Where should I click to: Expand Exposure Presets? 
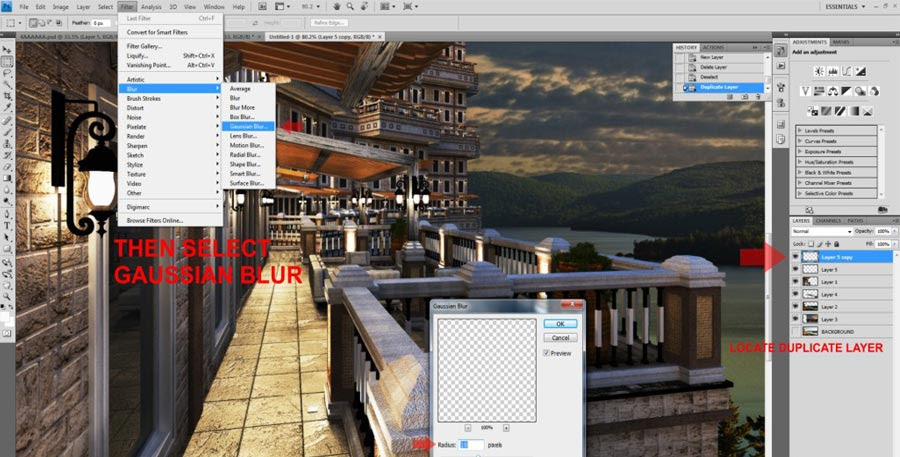[800, 152]
